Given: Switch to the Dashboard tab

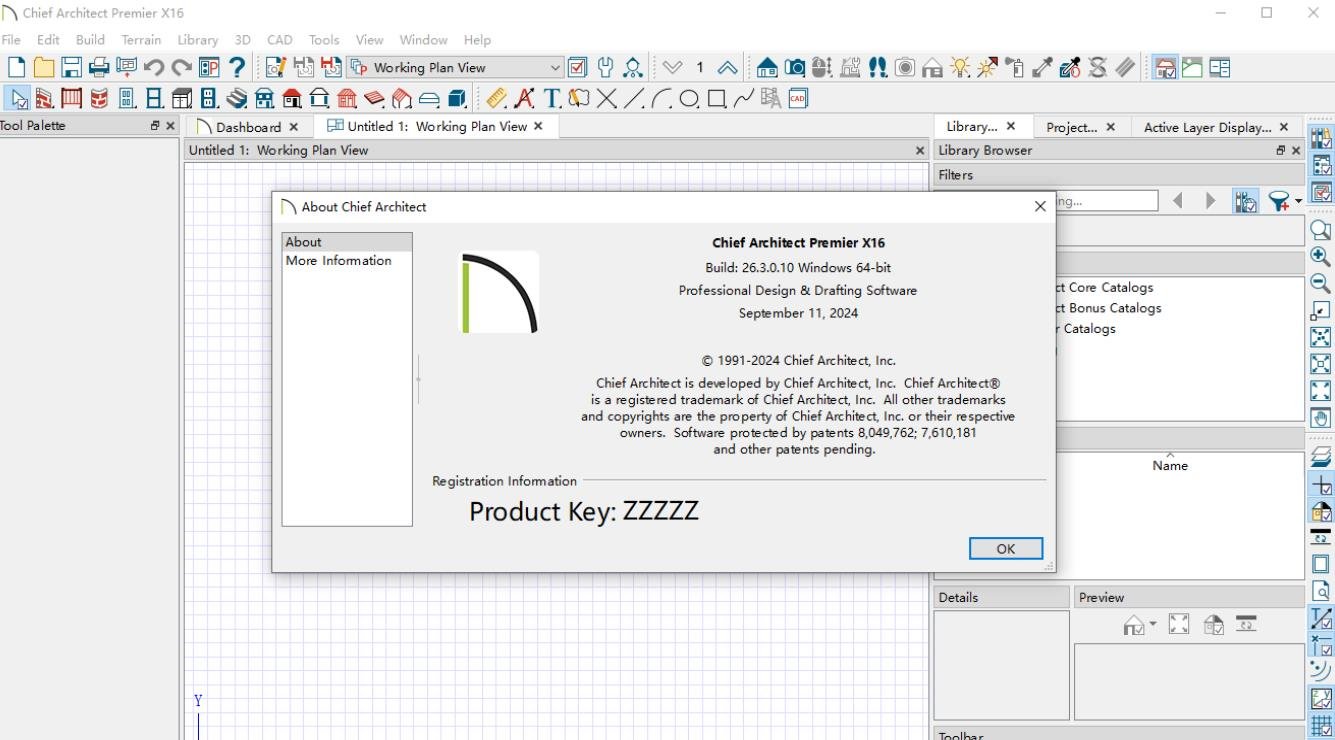Looking at the screenshot, I should [248, 127].
